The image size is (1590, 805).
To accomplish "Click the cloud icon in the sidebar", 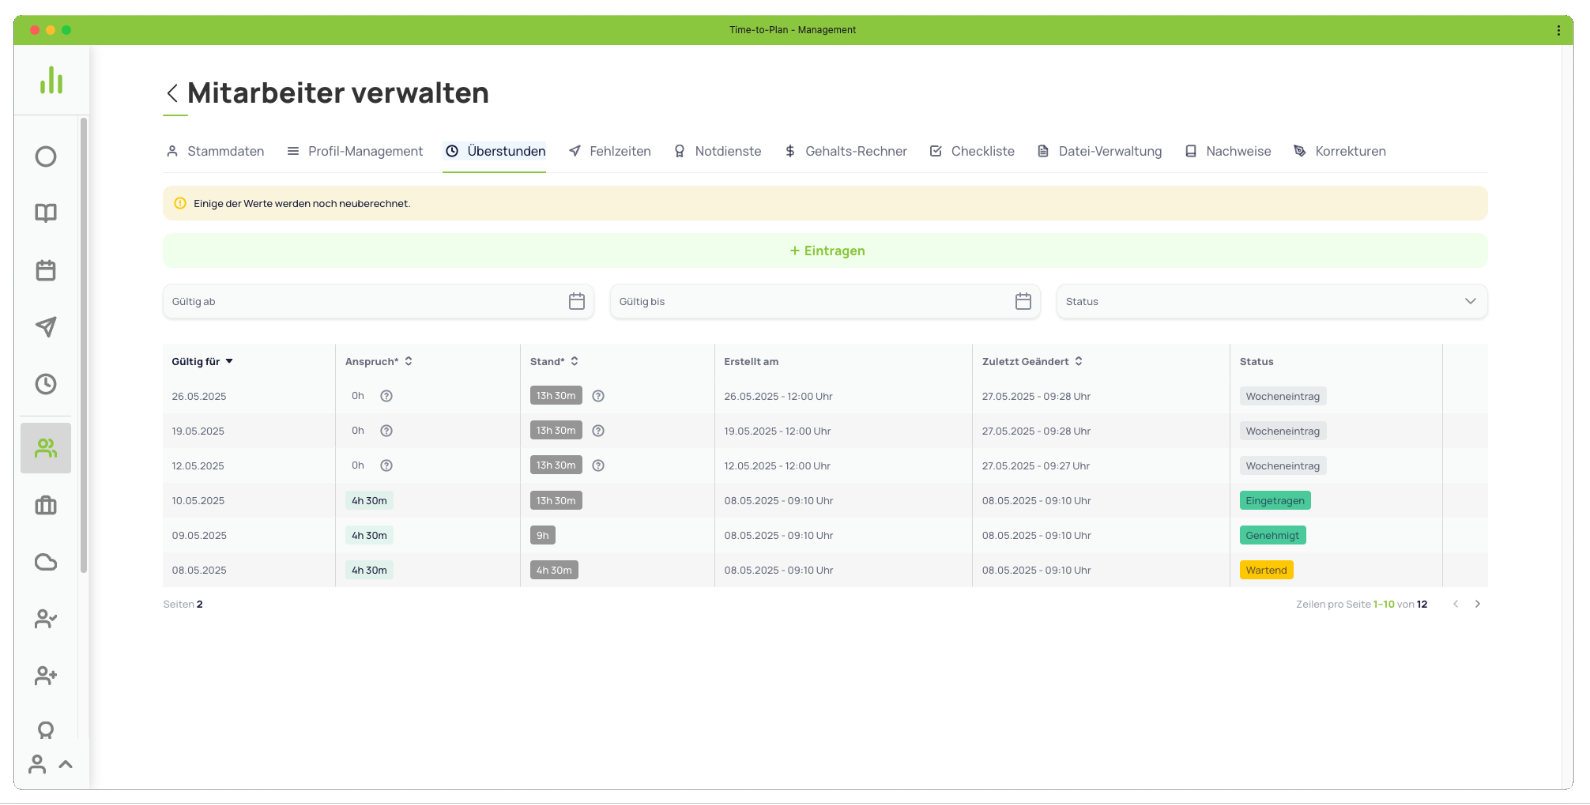I will click(x=46, y=562).
